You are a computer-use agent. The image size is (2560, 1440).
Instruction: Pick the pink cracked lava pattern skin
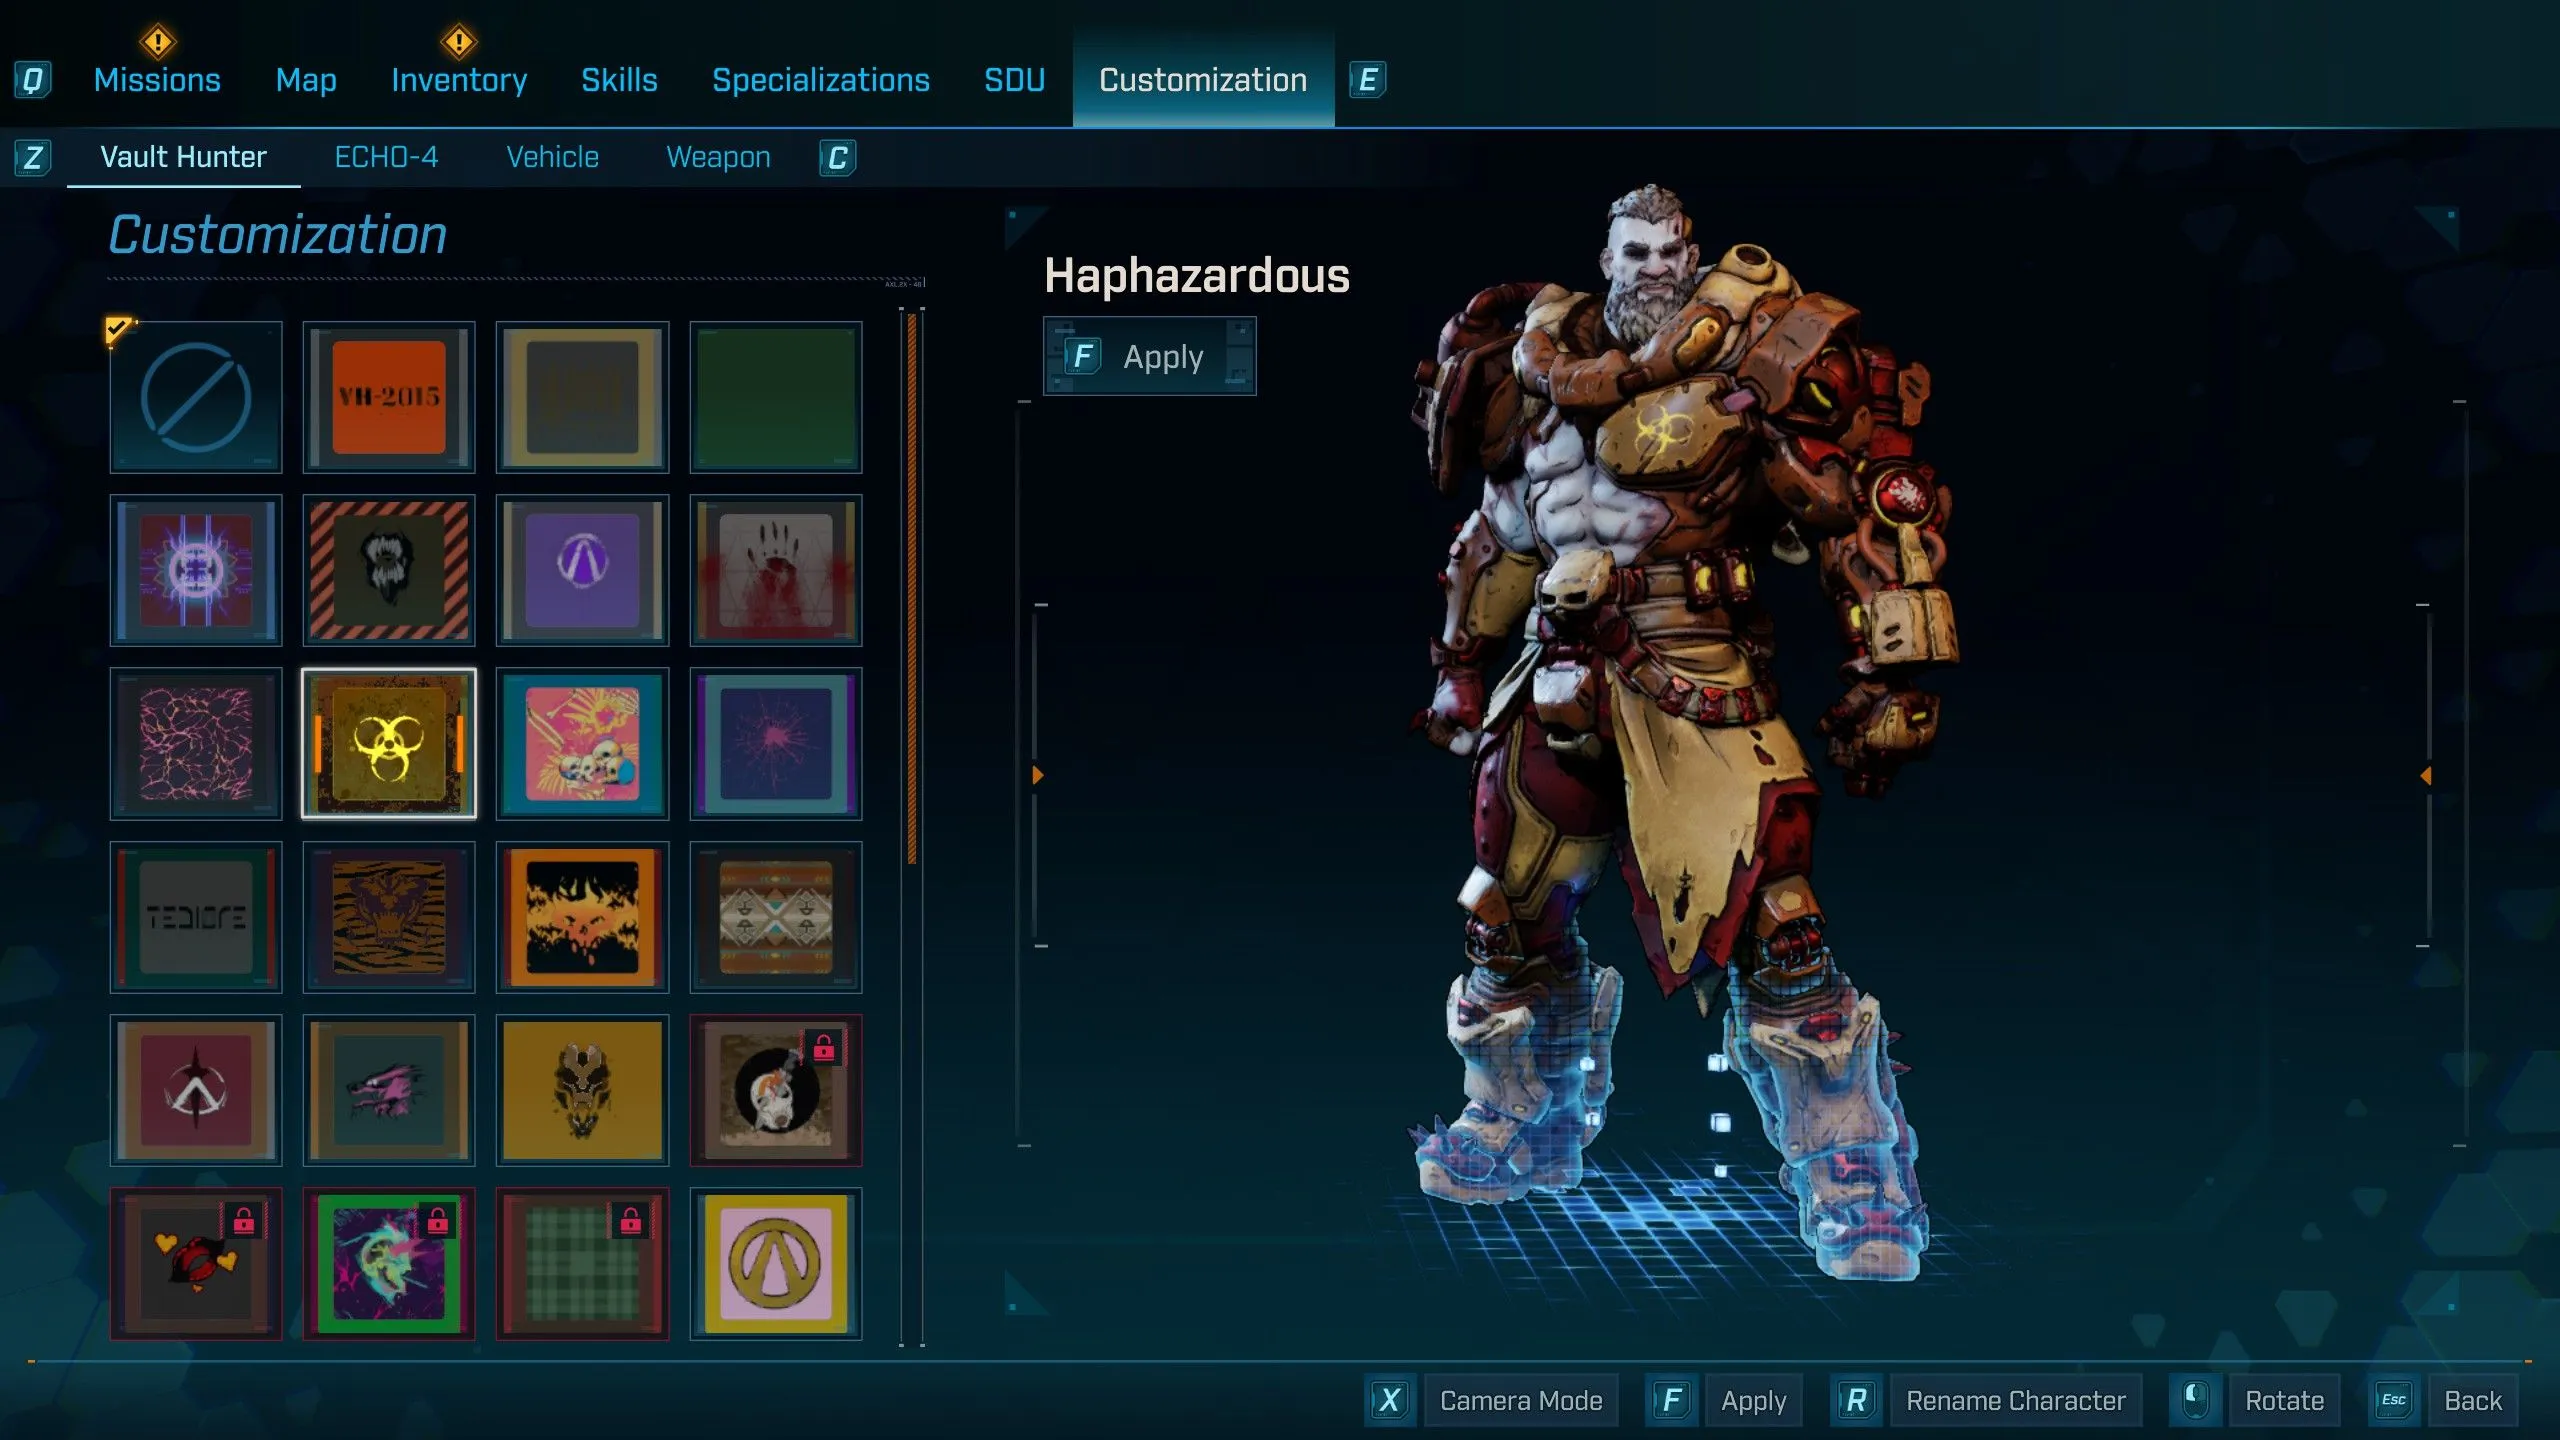196,743
